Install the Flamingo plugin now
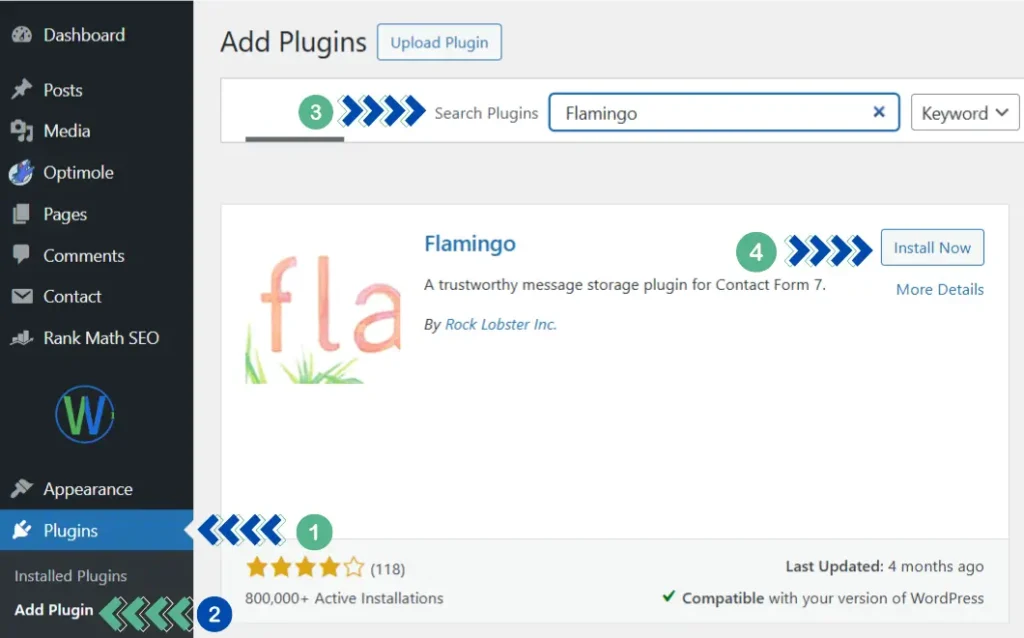 click(x=932, y=248)
